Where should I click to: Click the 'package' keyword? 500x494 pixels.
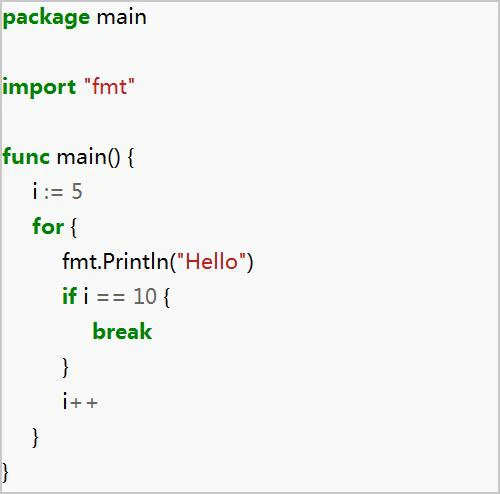[x=46, y=18]
